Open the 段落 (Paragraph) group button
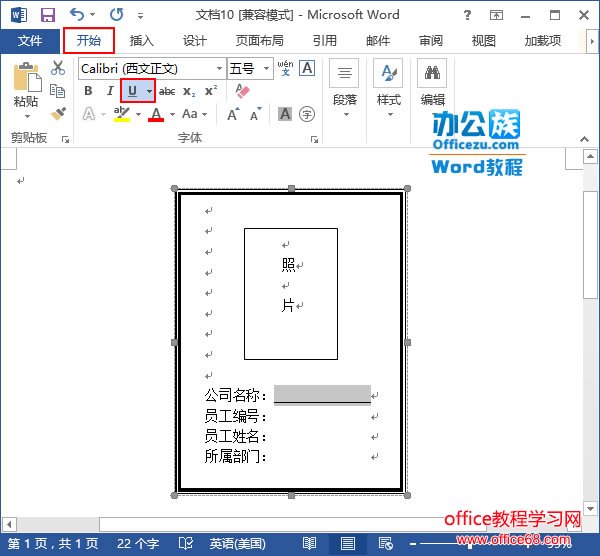600x556 pixels. [344, 89]
